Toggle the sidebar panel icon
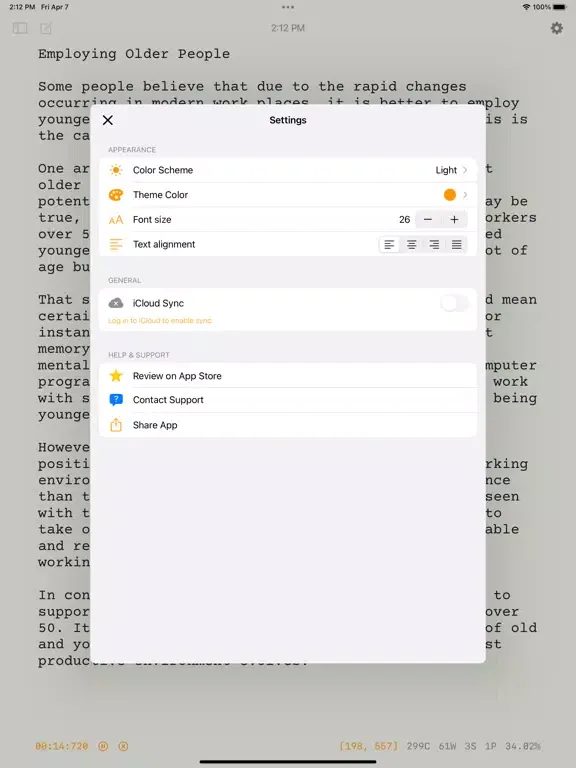Viewport: 576px width, 768px height. [20, 28]
